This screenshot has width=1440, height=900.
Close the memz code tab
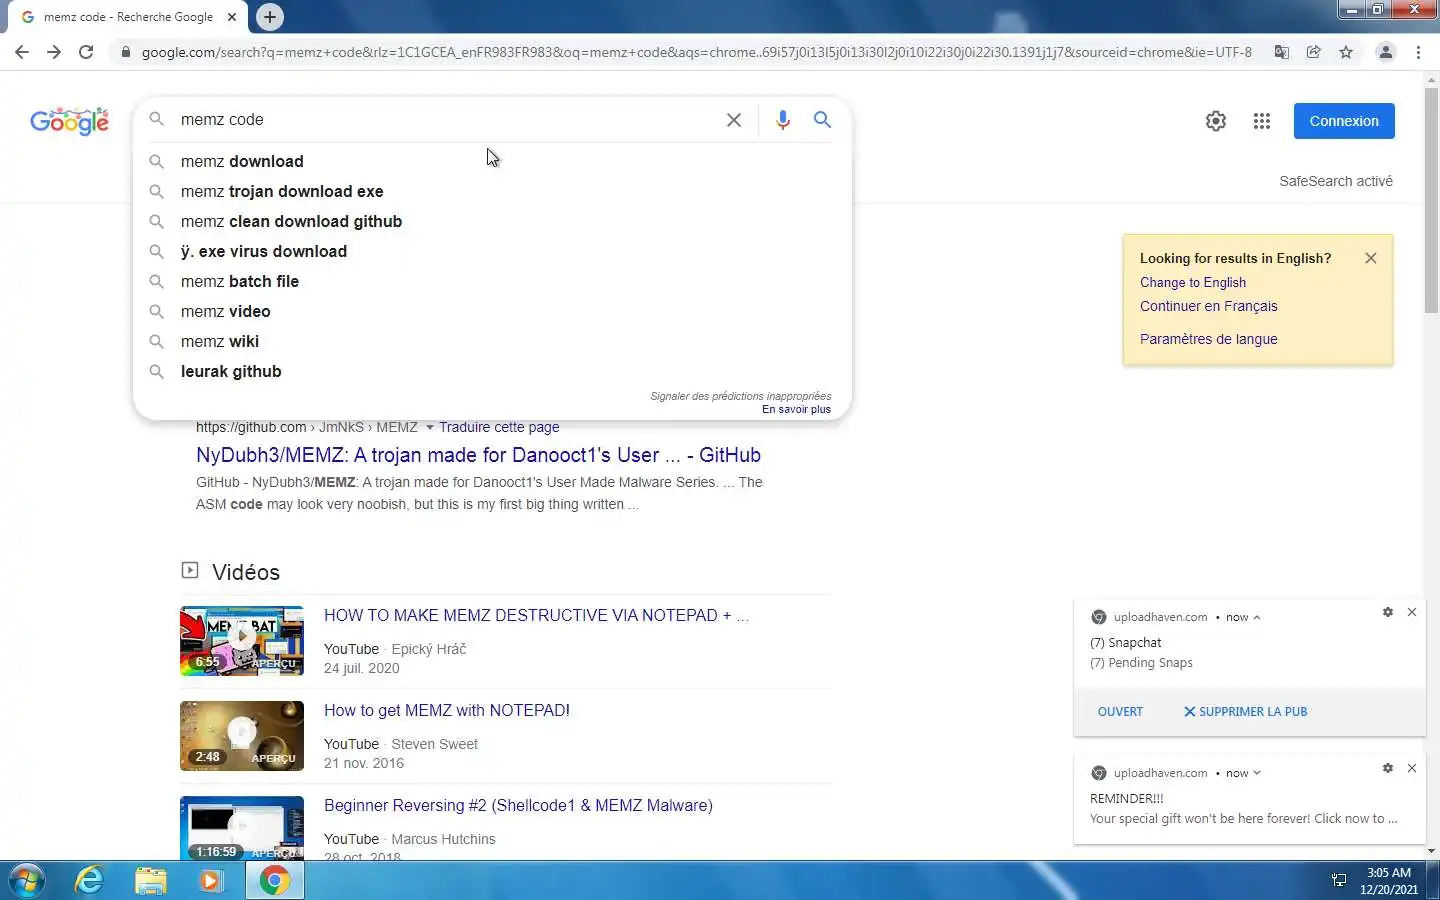coord(232,17)
